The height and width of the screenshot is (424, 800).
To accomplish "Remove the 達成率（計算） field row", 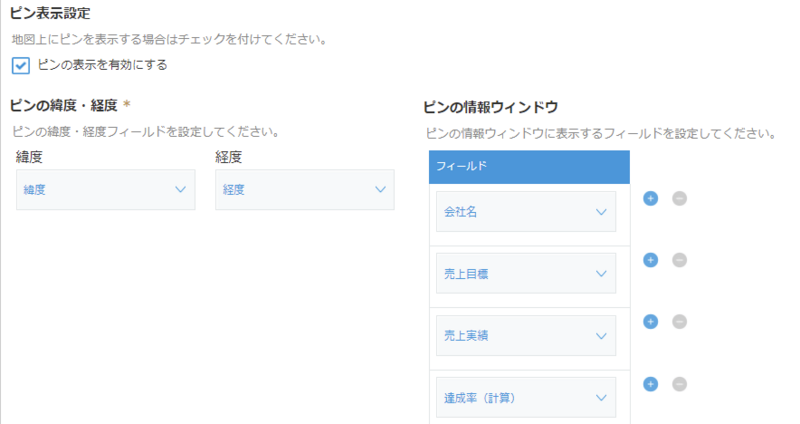I will tap(679, 384).
